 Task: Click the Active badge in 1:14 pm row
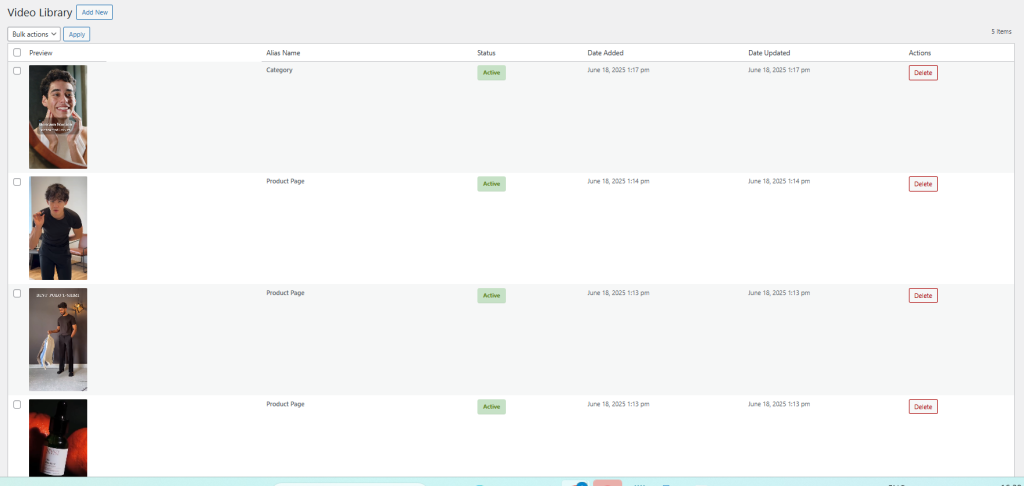tap(491, 184)
